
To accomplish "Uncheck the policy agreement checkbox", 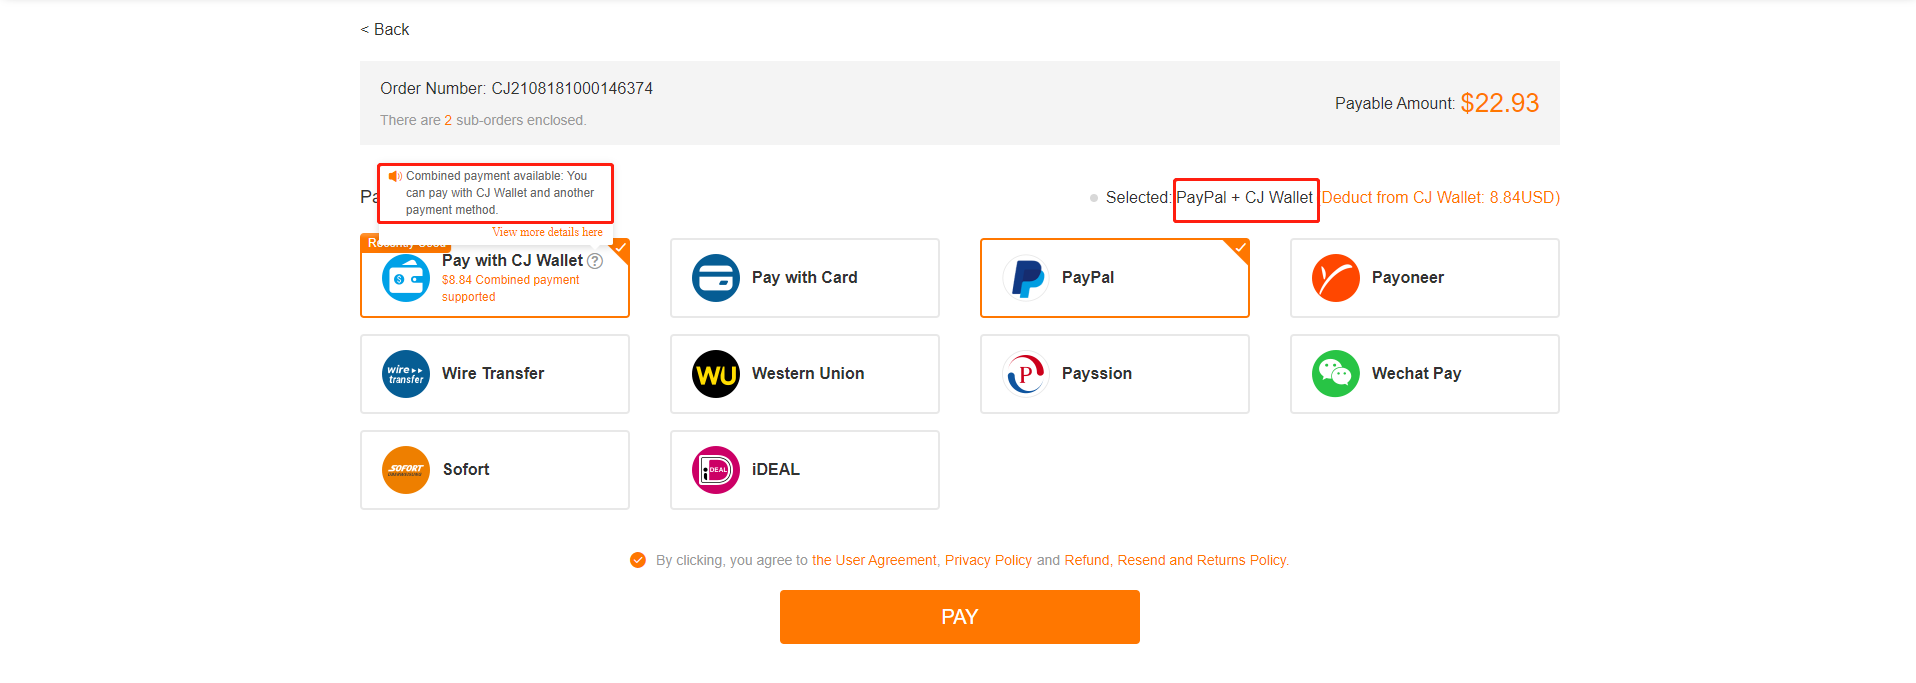I will 638,560.
